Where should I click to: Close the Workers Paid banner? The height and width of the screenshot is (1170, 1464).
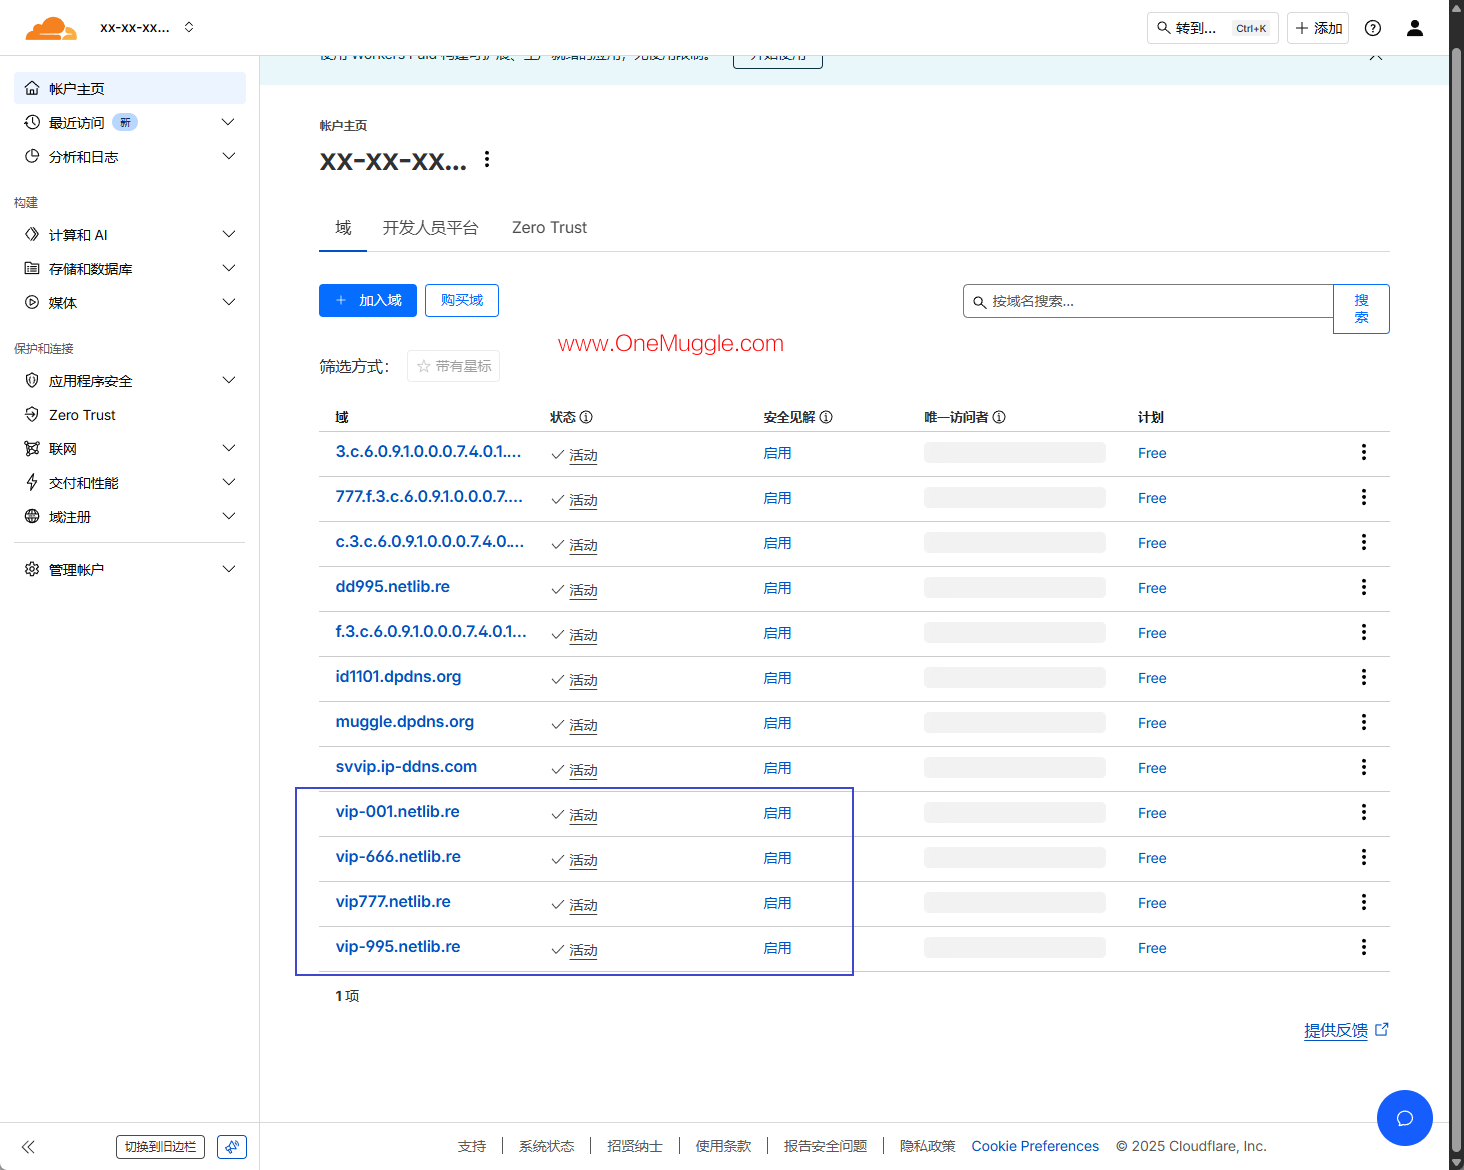coord(1376,56)
